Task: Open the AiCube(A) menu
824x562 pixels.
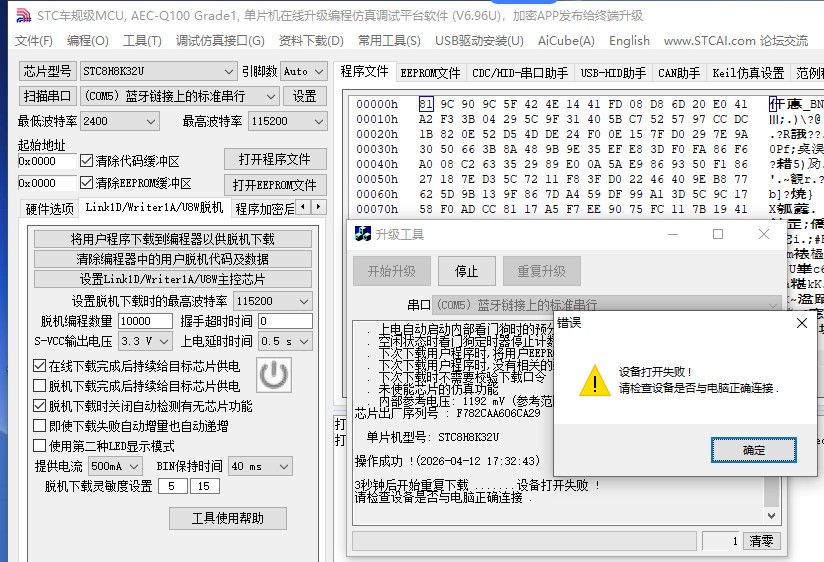Action: pyautogui.click(x=566, y=41)
